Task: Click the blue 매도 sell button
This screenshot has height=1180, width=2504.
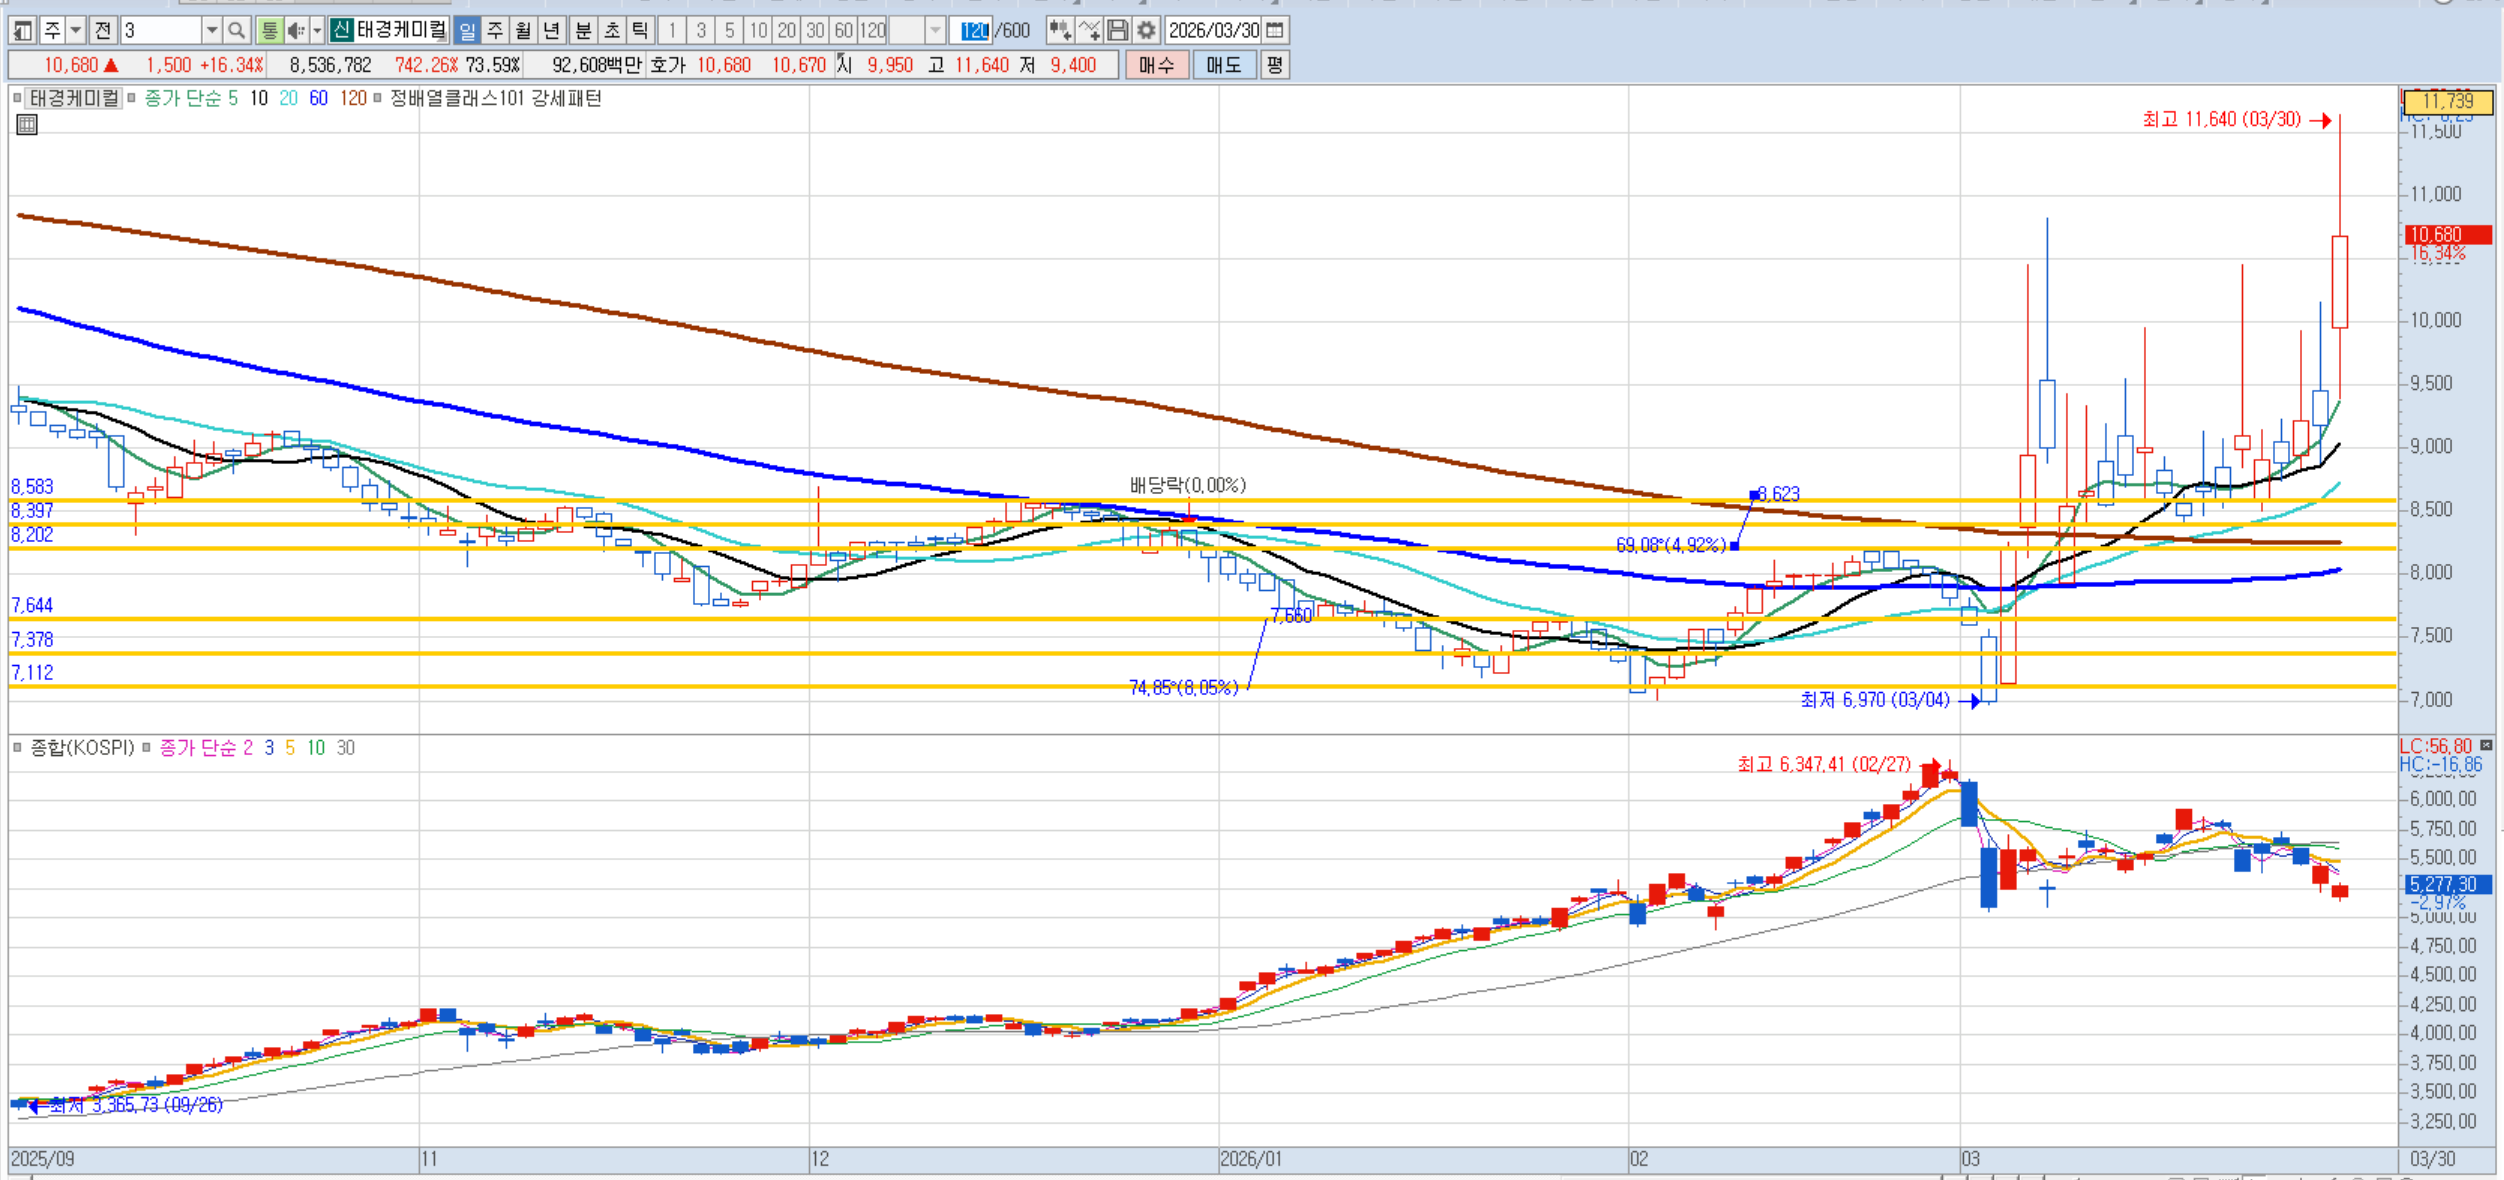Action: (1223, 65)
